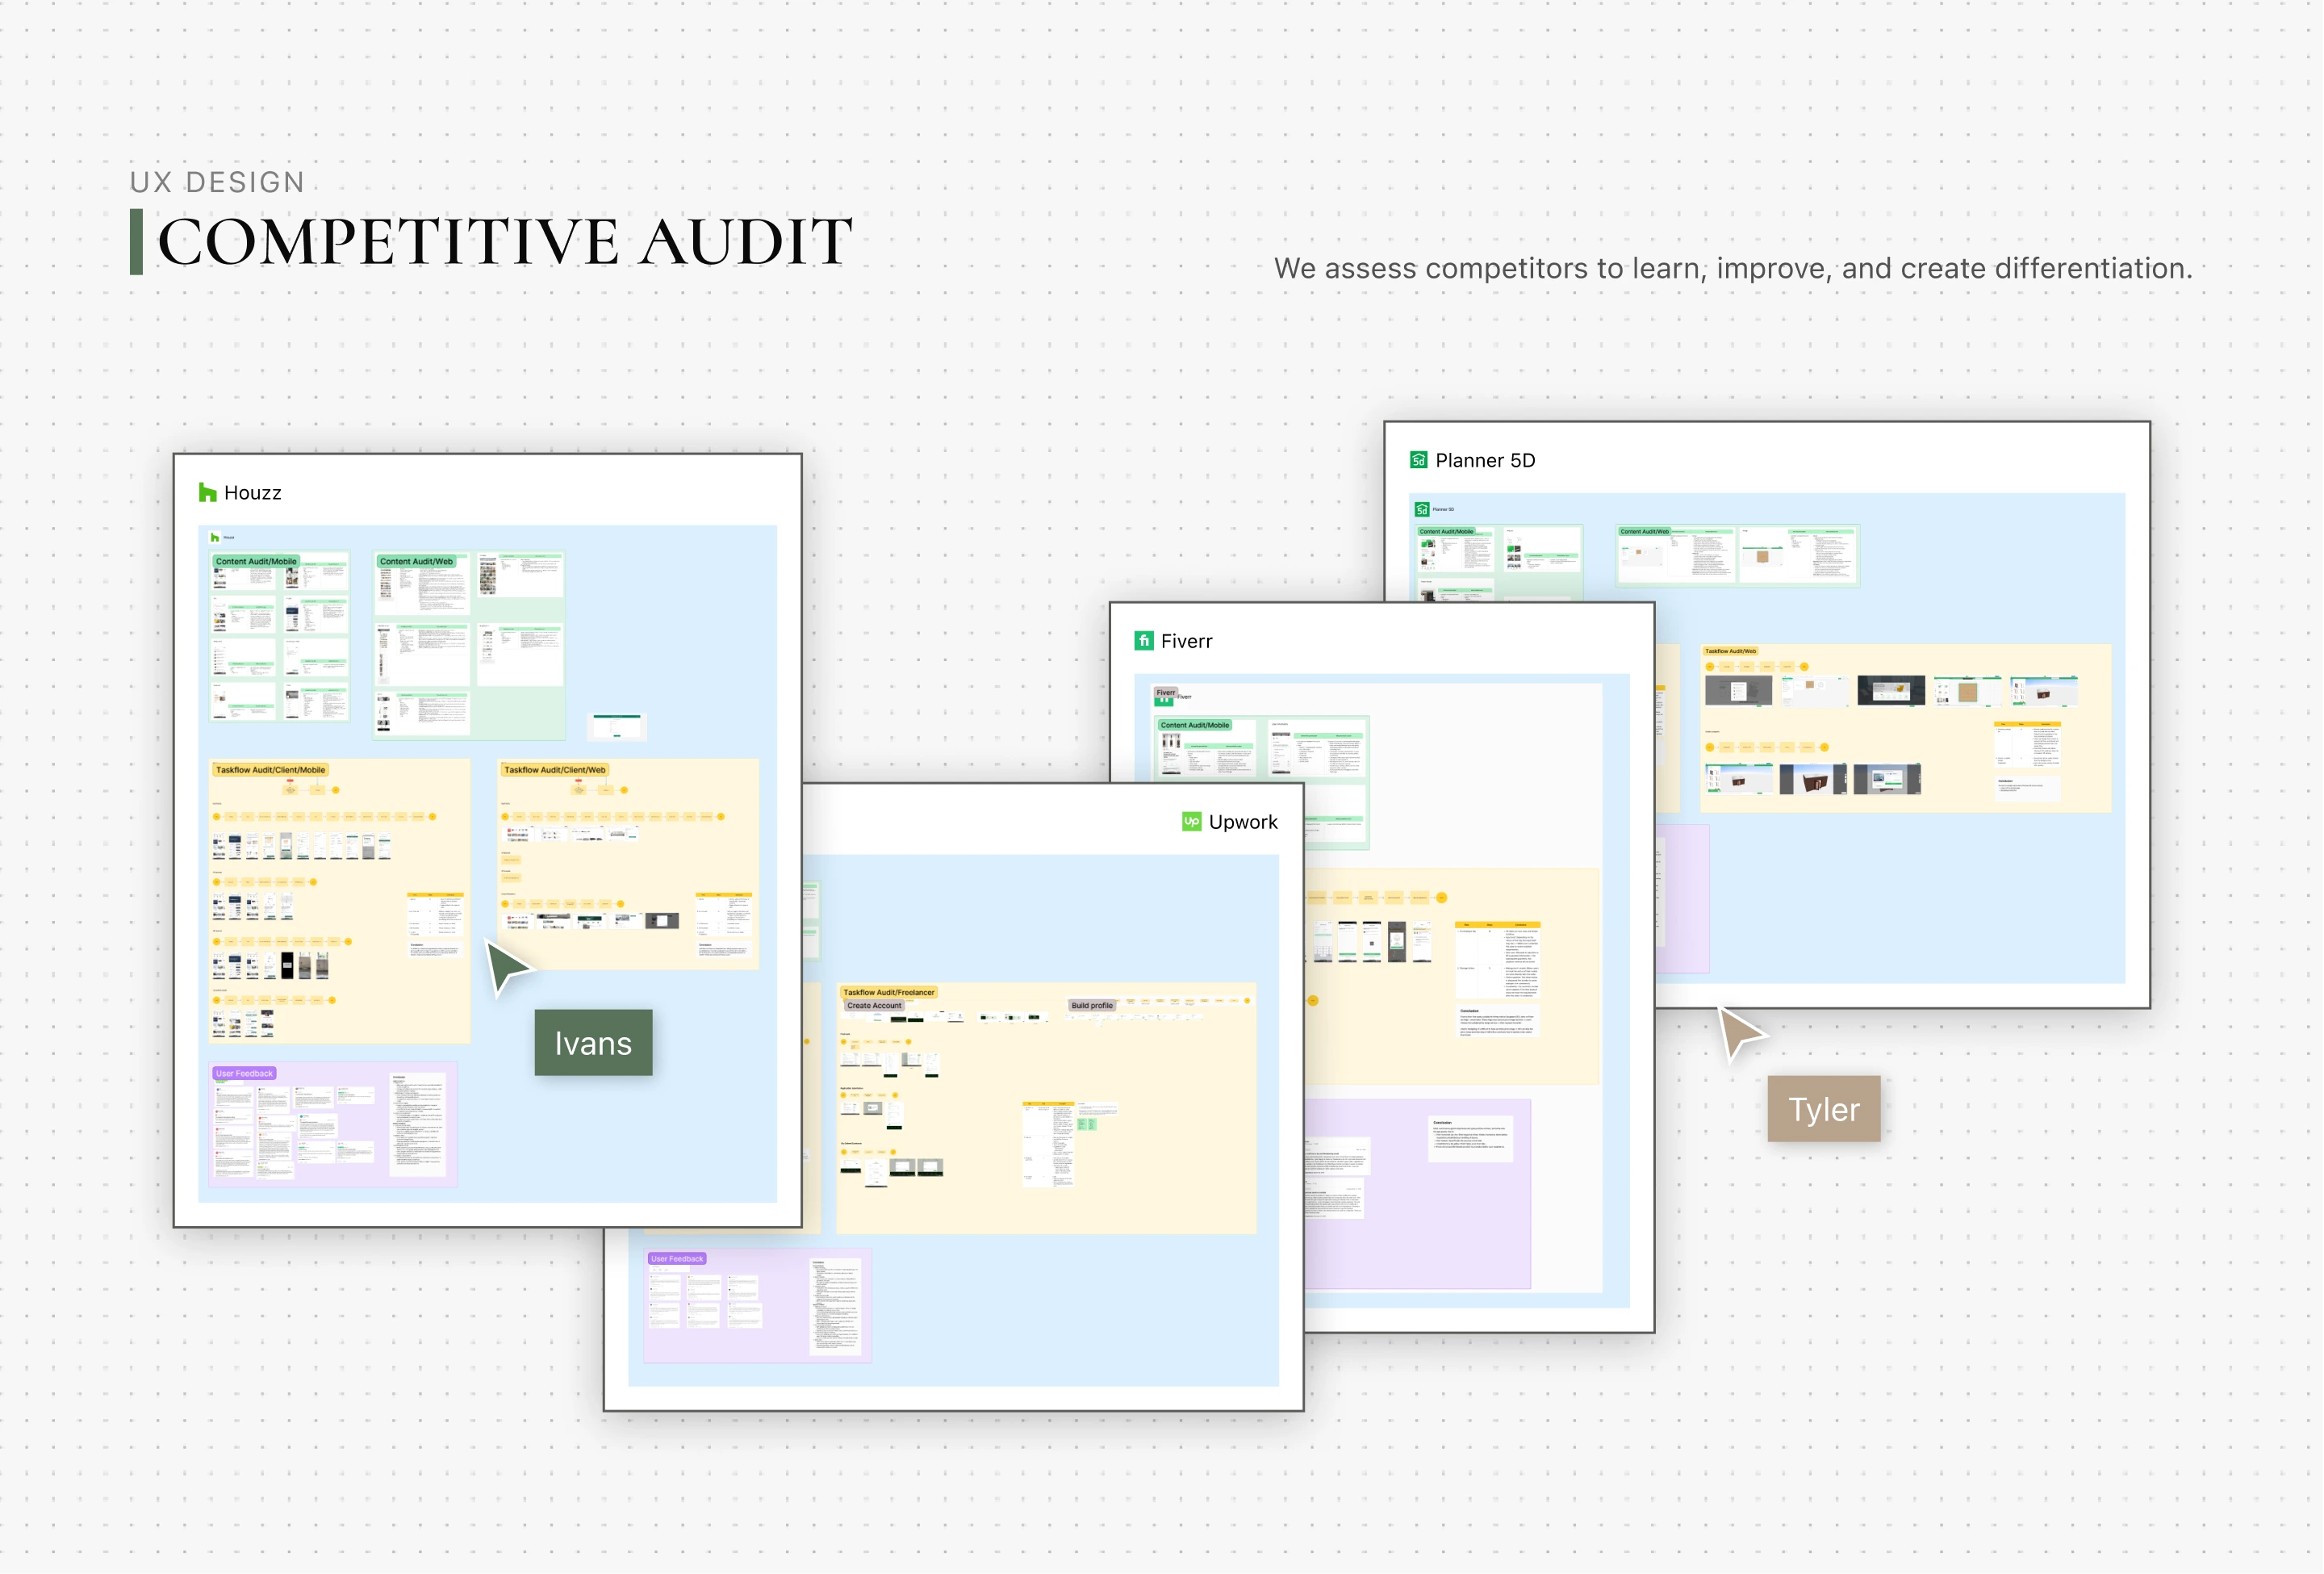Image resolution: width=2324 pixels, height=1574 pixels.
Task: Select the Build profile flow label
Action: coord(1091,1005)
